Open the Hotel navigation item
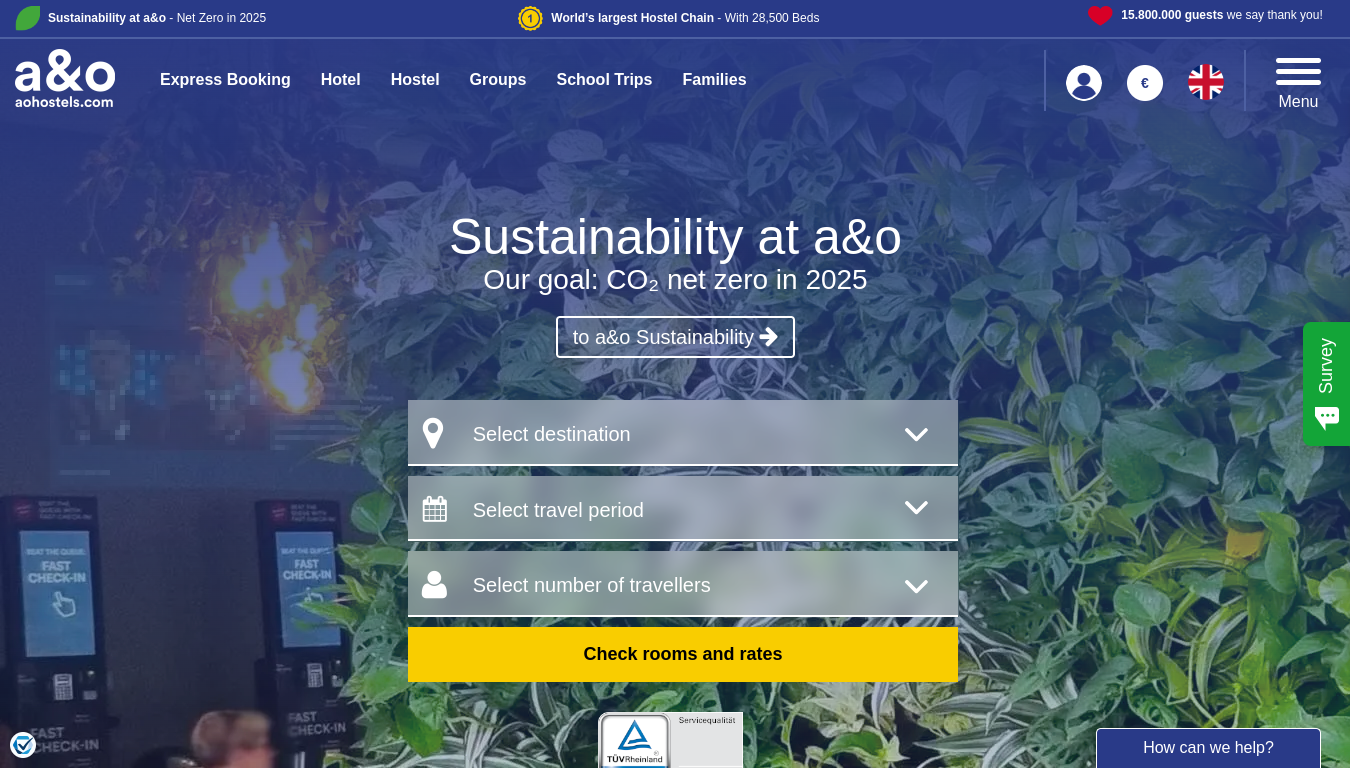1350x768 pixels. click(x=340, y=80)
